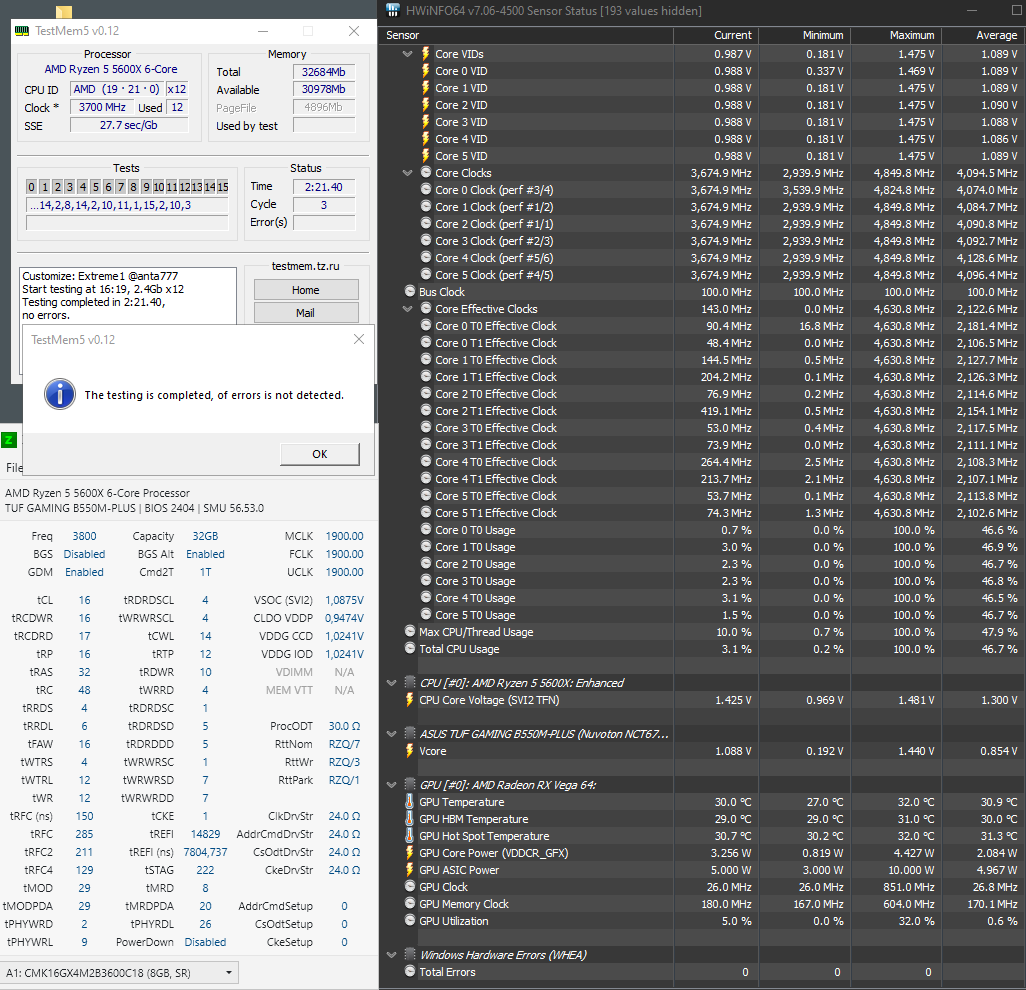Open the A1: CMK16GX4M2B3600C18 module dropdown

pyautogui.click(x=119, y=973)
